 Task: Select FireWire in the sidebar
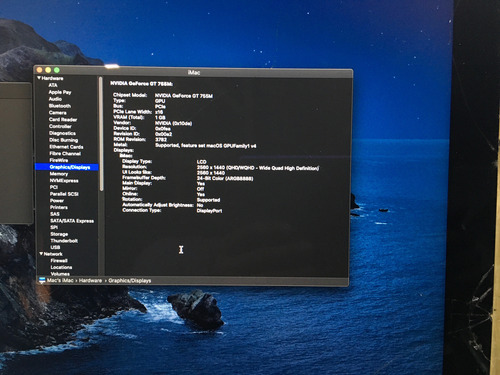(x=59, y=160)
